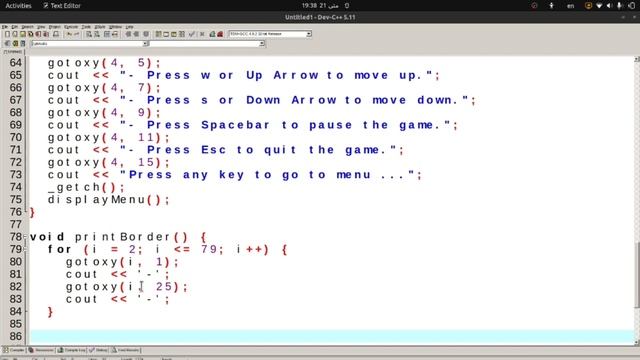Image resolution: width=640 pixels, height=360 pixels.
Task: Click the Insert icon on second toolbar row
Action: tap(7, 43)
